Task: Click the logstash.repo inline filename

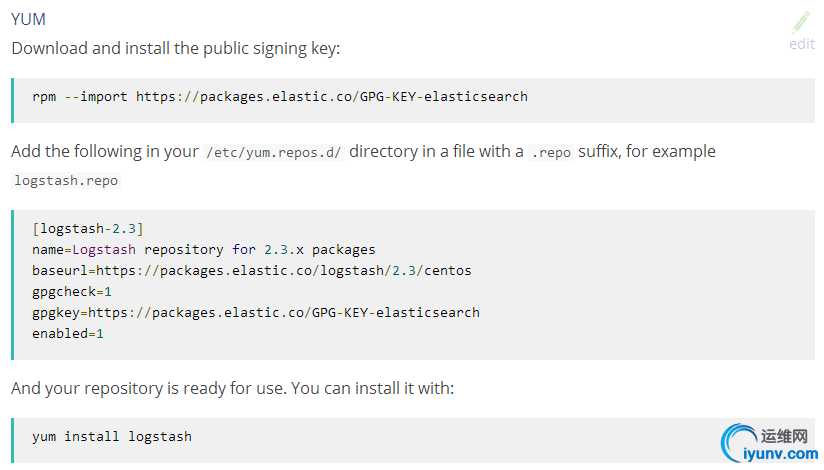Action: coord(66,181)
